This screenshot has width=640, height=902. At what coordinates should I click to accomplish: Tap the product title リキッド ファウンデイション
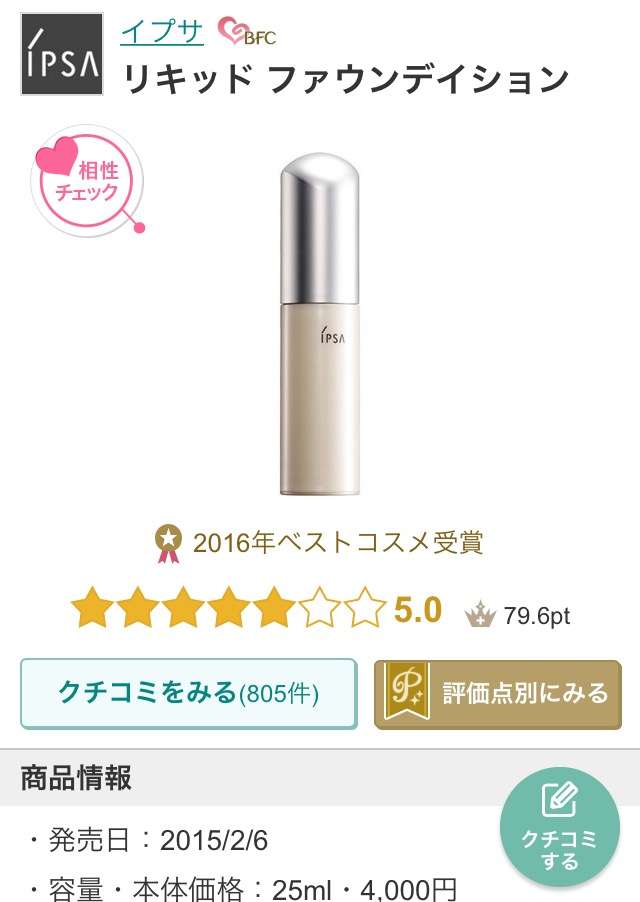click(346, 79)
